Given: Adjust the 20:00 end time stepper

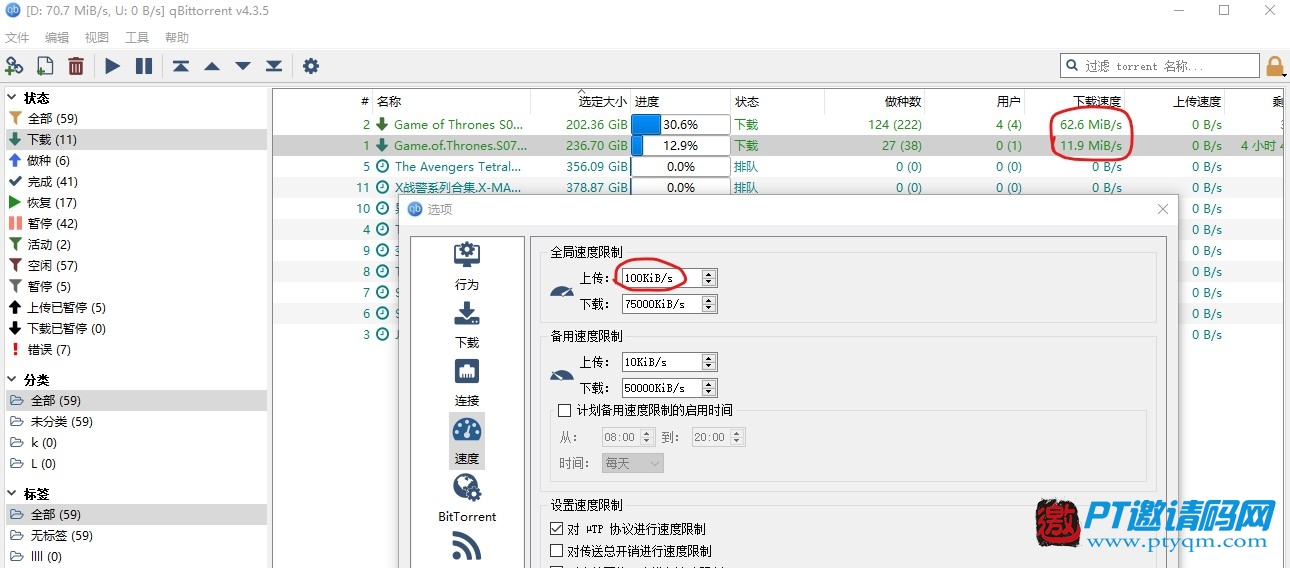Looking at the screenshot, I should tap(738, 437).
